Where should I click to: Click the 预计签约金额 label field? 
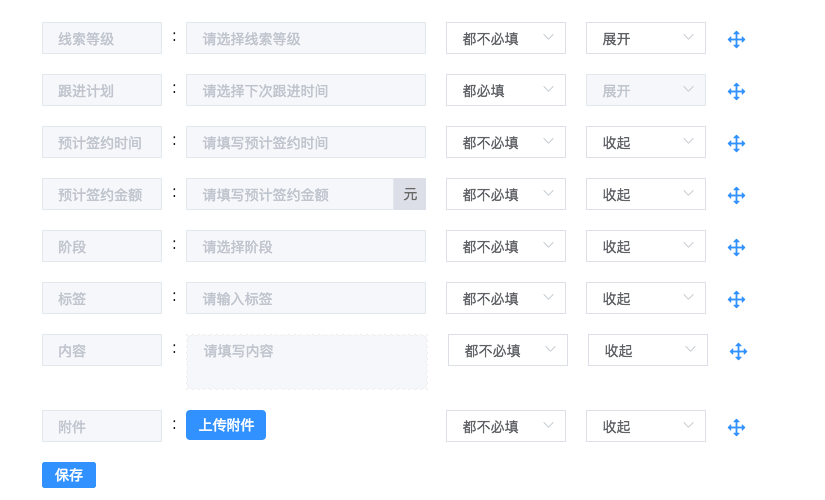[102, 194]
